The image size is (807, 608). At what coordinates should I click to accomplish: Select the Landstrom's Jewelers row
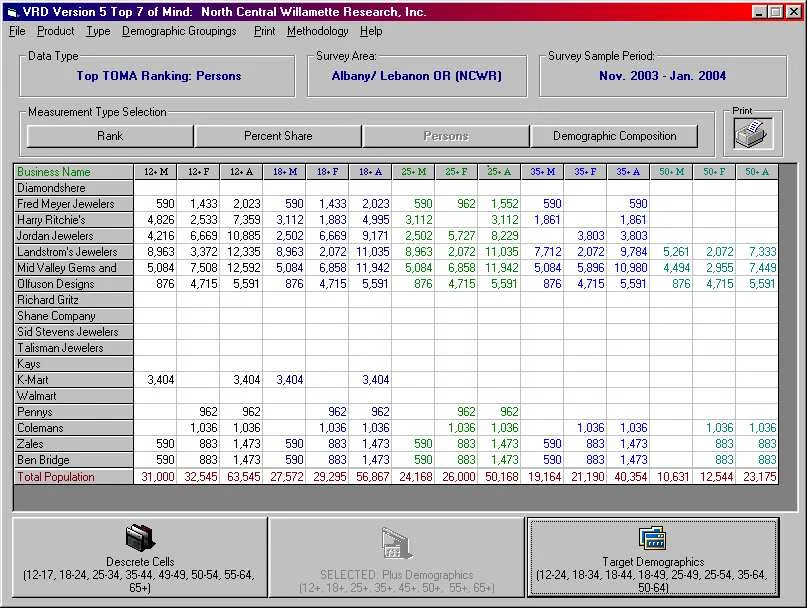pyautogui.click(x=74, y=252)
